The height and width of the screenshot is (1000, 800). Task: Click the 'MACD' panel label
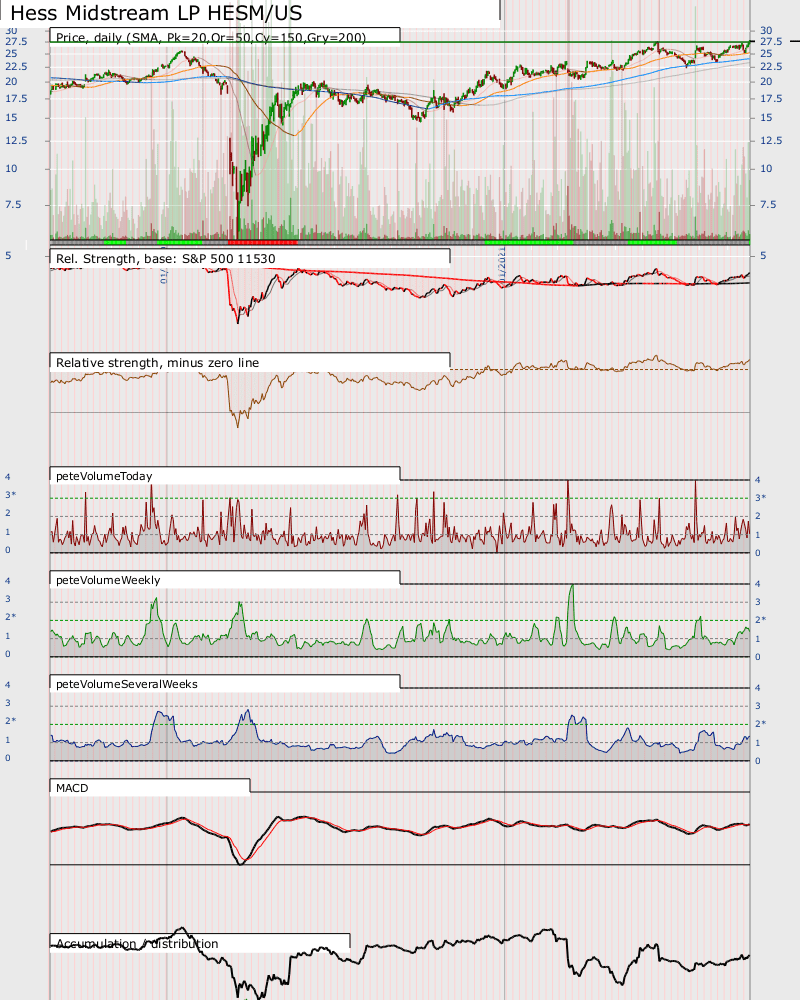pos(72,788)
